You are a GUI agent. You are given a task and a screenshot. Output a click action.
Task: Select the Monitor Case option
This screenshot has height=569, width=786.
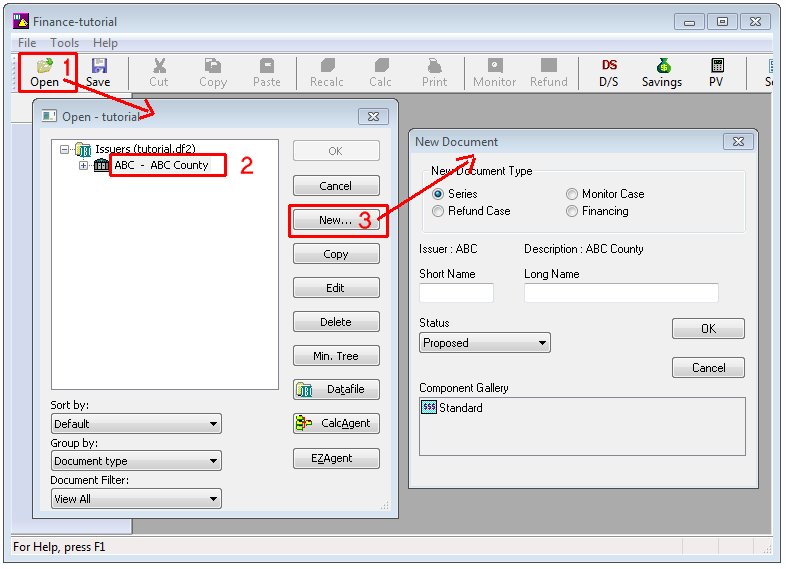point(572,194)
